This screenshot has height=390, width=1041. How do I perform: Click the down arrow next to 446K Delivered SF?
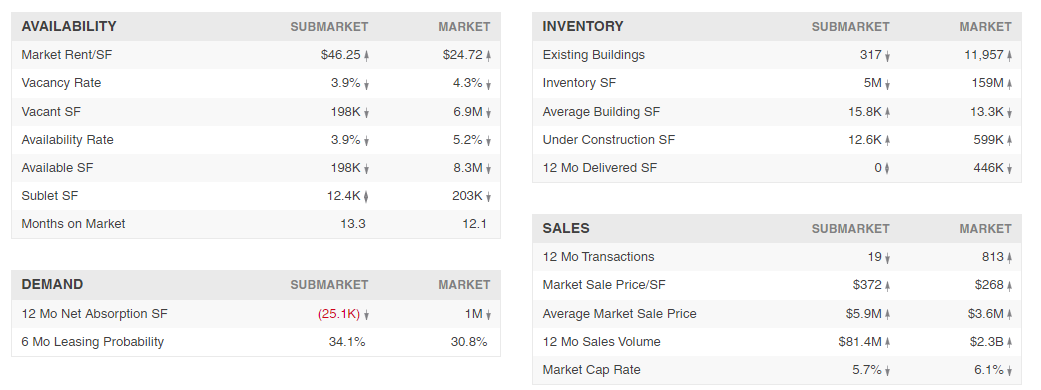point(1009,169)
